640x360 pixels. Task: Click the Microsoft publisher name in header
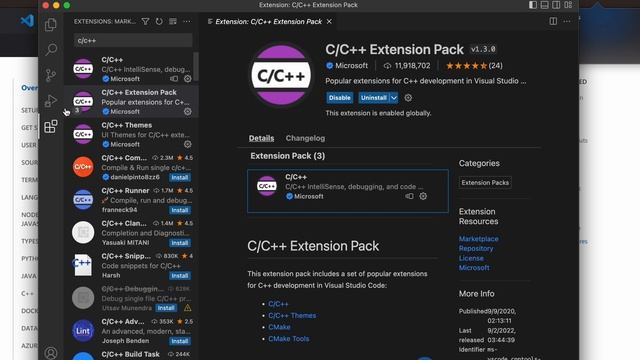coord(351,66)
